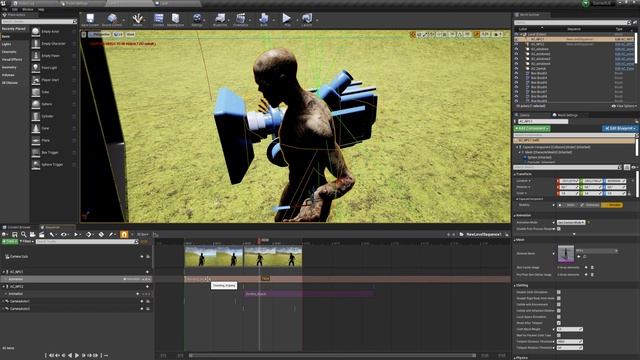Viewport: 640px width, 360px height.
Task: Toggle visibility eye for AC_NPC1 in the outliner
Action: (x=516, y=39)
